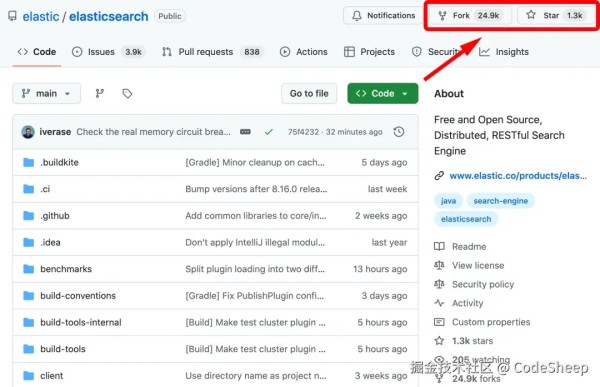Open the benchmarks folder
600x387 pixels.
pyautogui.click(x=66, y=269)
